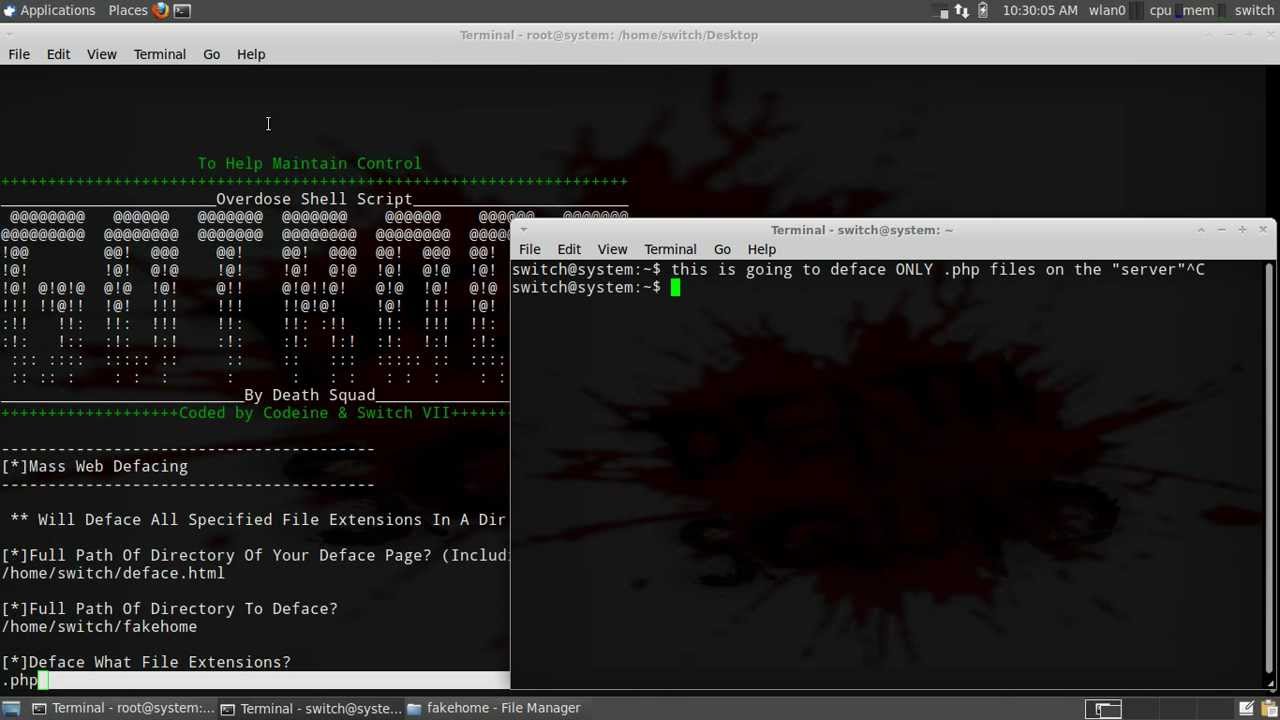
Task: Click the switch@system terminal vertical scrollbar
Action: (x=1269, y=470)
